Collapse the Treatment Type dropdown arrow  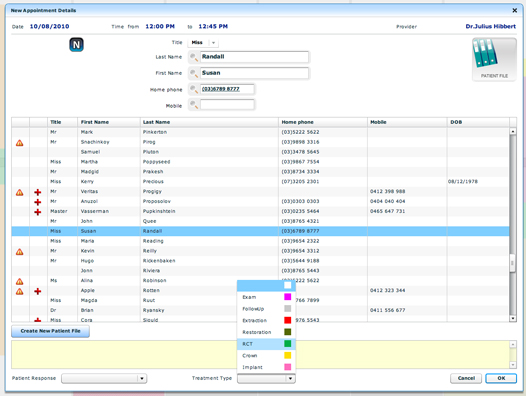point(290,379)
